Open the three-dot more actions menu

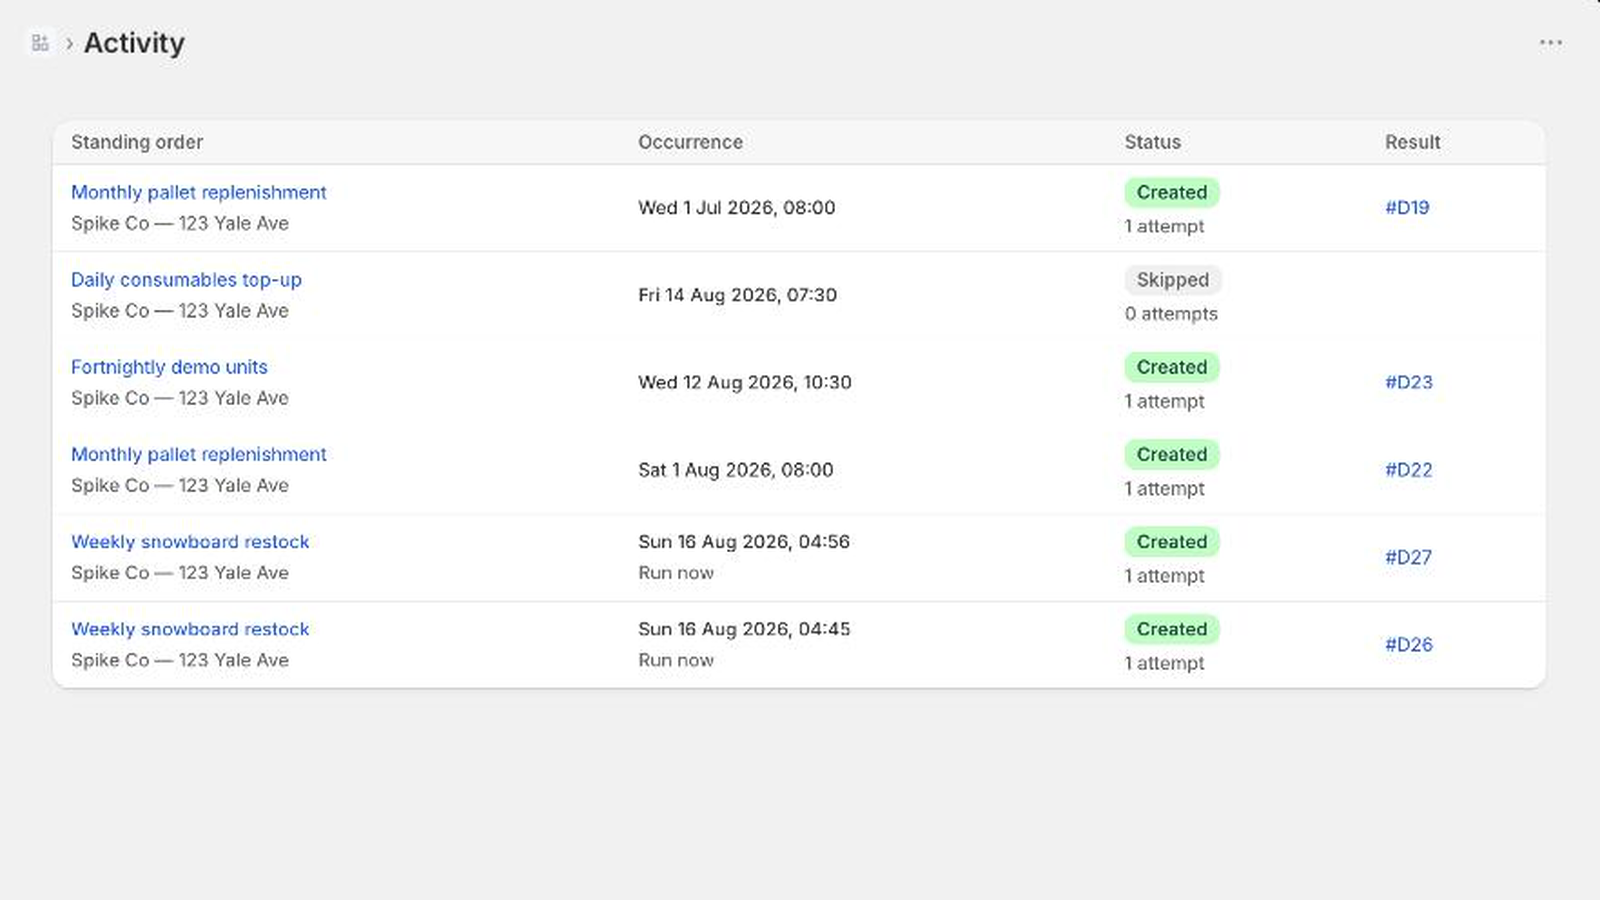(1551, 43)
